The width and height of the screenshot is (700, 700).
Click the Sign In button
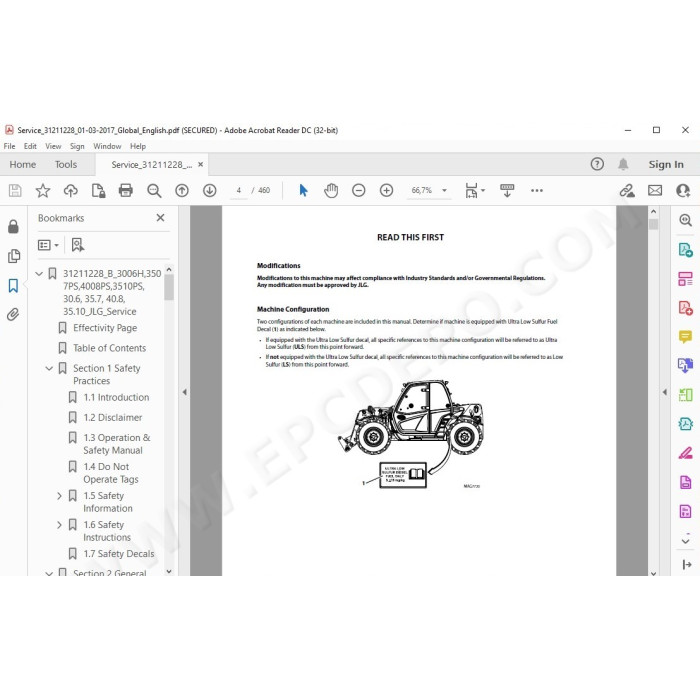[666, 164]
